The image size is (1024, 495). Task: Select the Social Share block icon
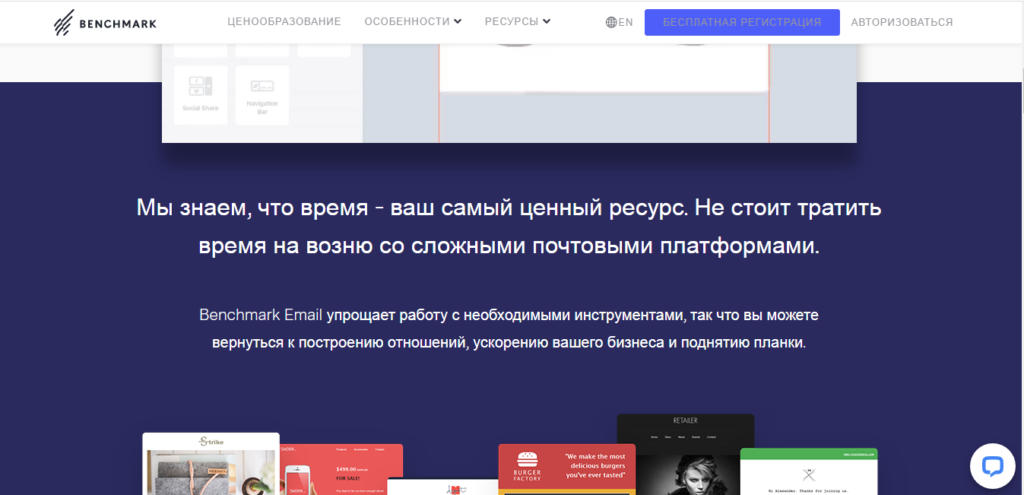coord(201,94)
